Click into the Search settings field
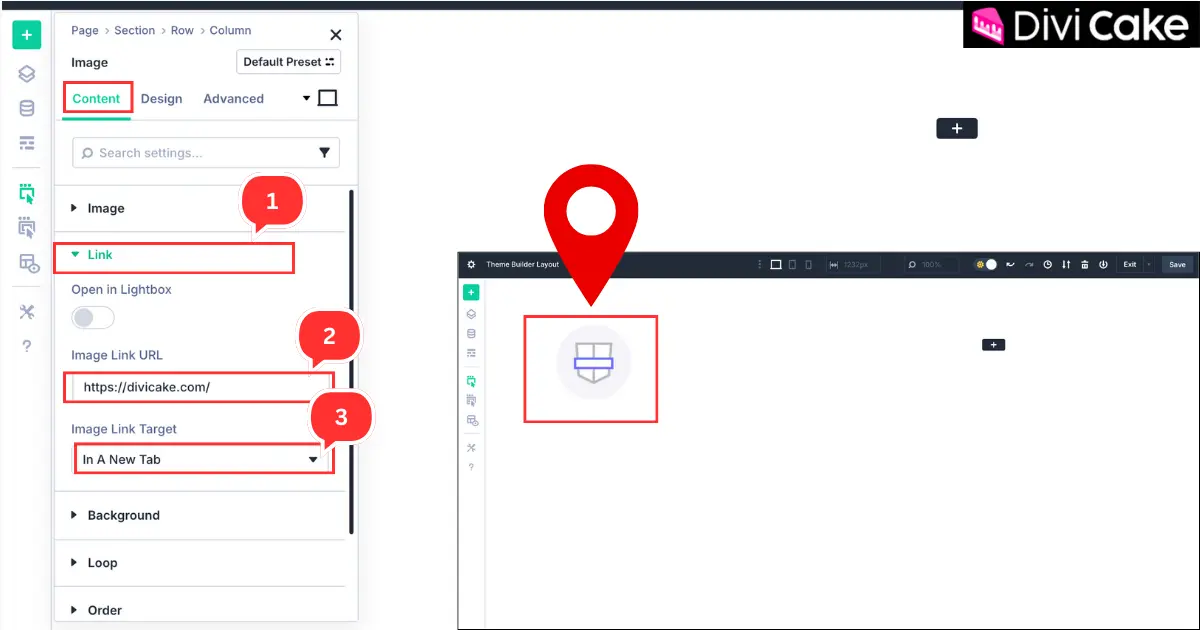This screenshot has height=630, width=1200. 205,153
